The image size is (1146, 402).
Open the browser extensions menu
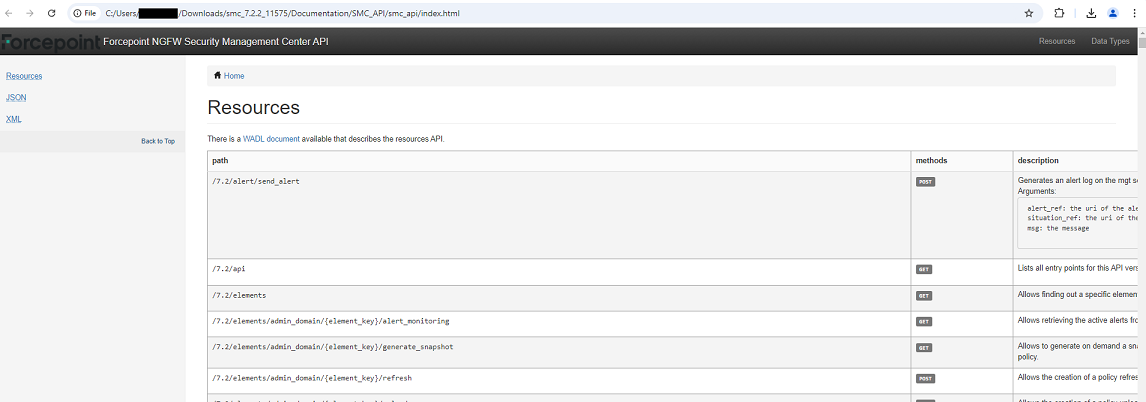(1059, 13)
